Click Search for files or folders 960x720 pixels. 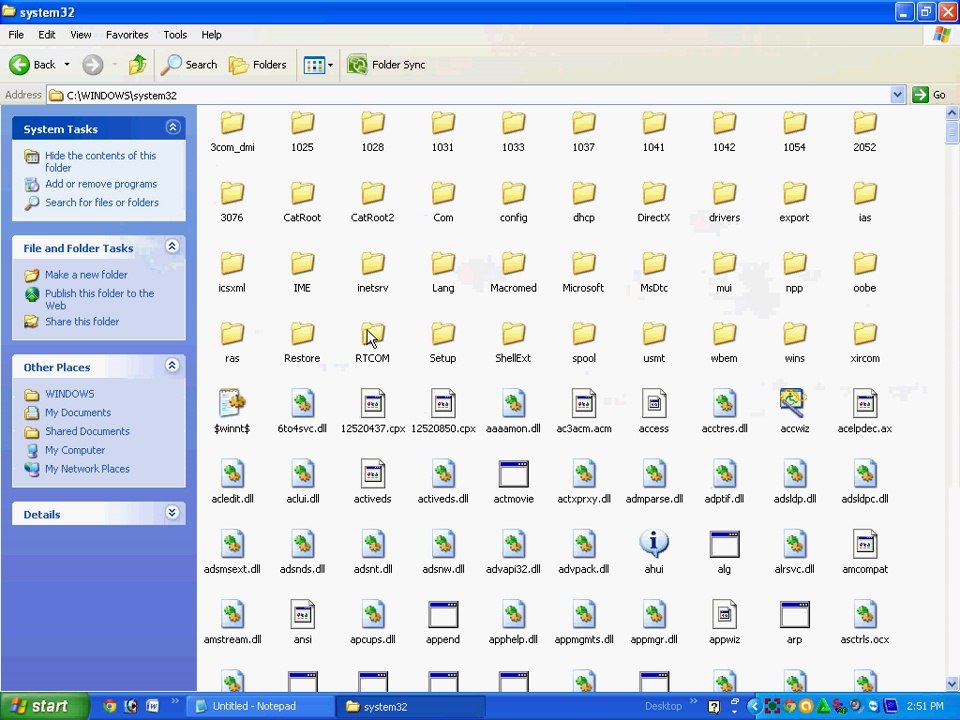(x=102, y=203)
